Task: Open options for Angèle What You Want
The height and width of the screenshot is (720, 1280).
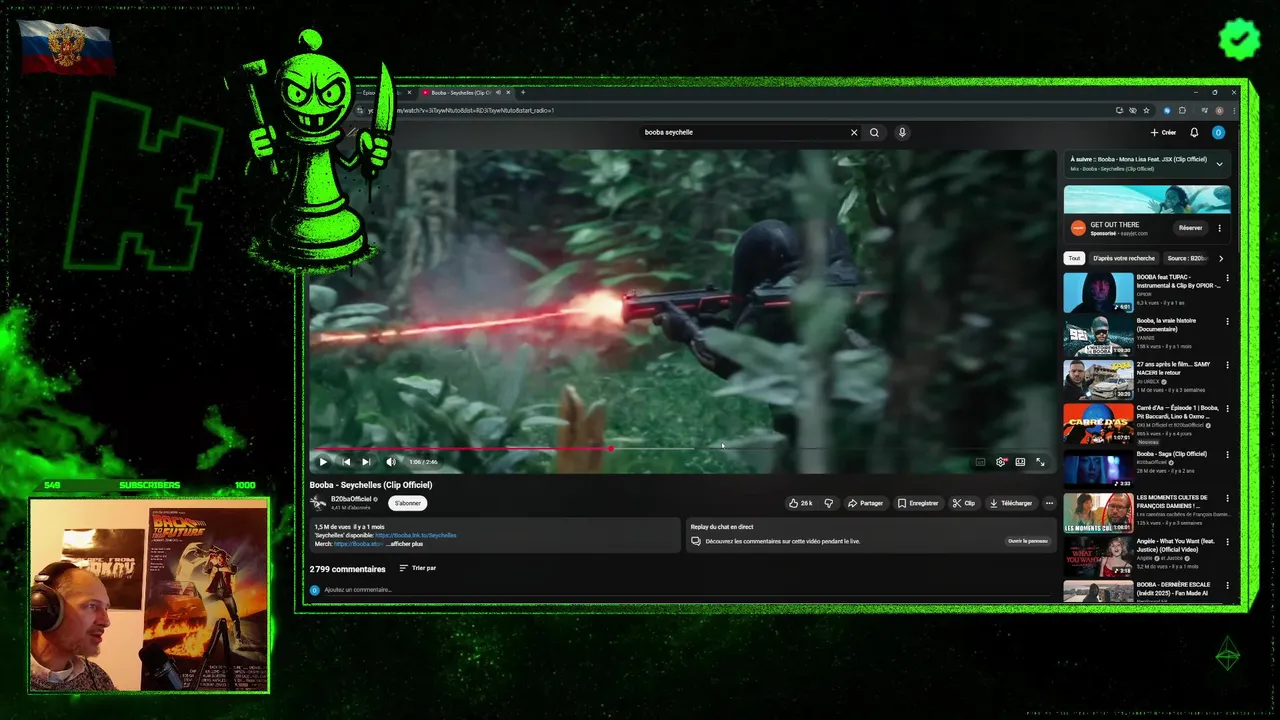Action: pos(1227,541)
